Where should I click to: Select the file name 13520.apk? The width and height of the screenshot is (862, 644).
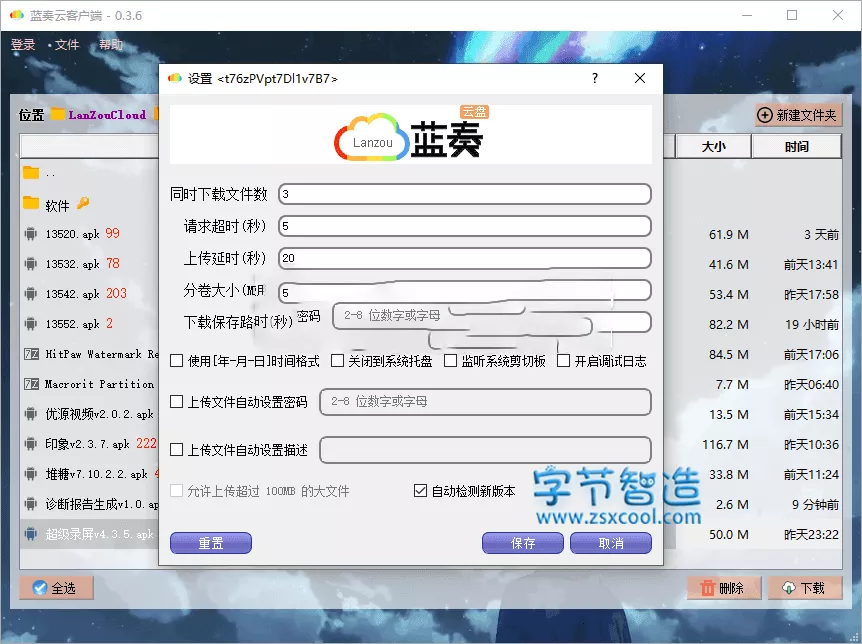point(73,234)
